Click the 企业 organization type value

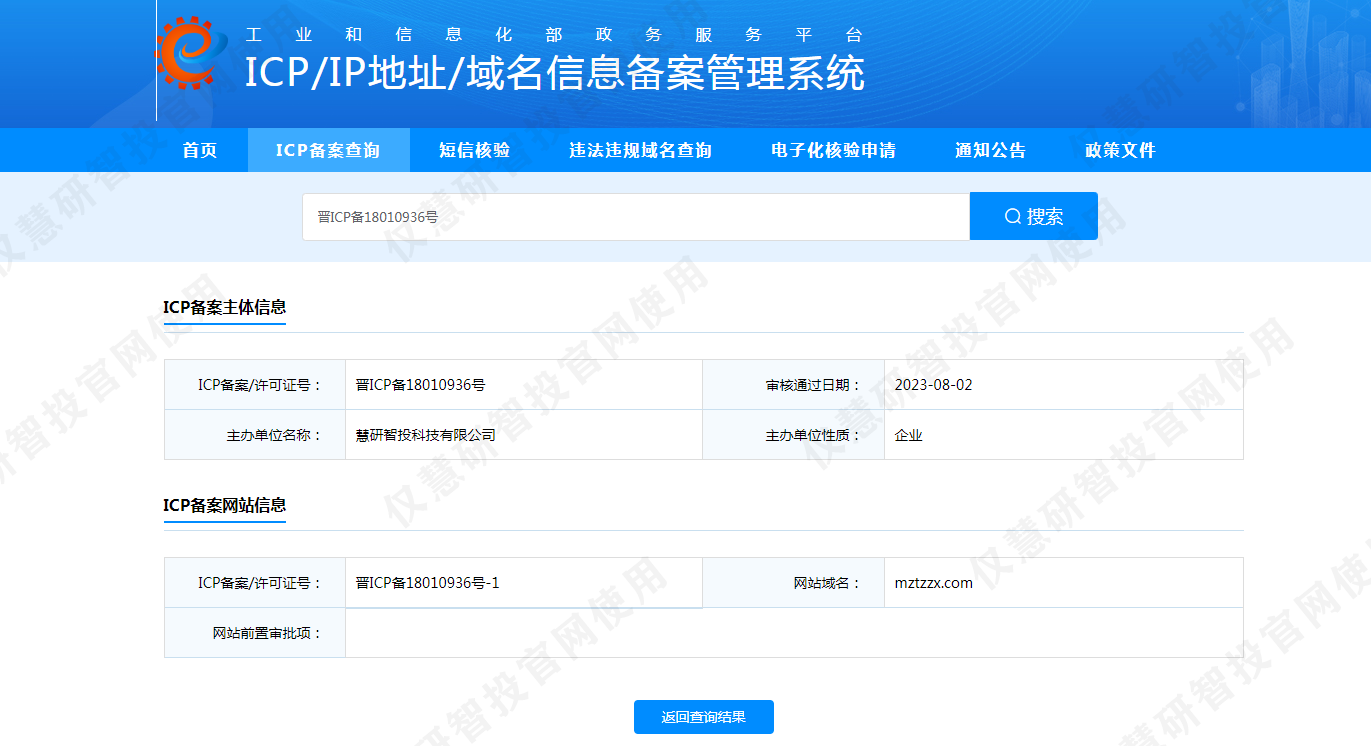[x=908, y=435]
